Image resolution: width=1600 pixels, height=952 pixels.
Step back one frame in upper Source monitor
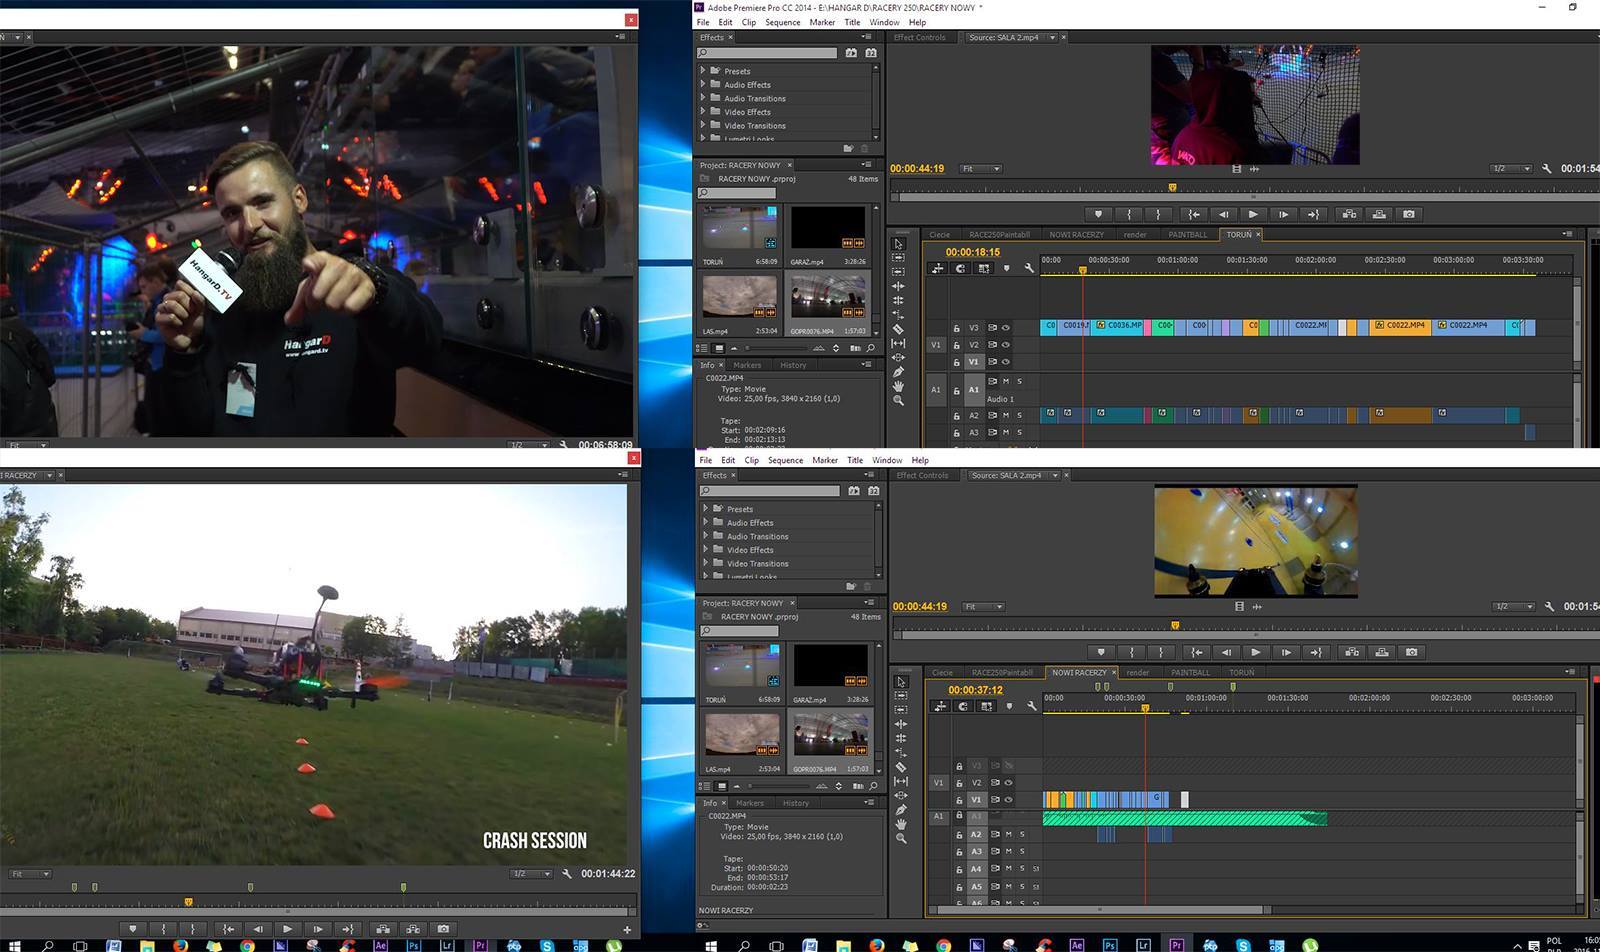pyautogui.click(x=1223, y=214)
